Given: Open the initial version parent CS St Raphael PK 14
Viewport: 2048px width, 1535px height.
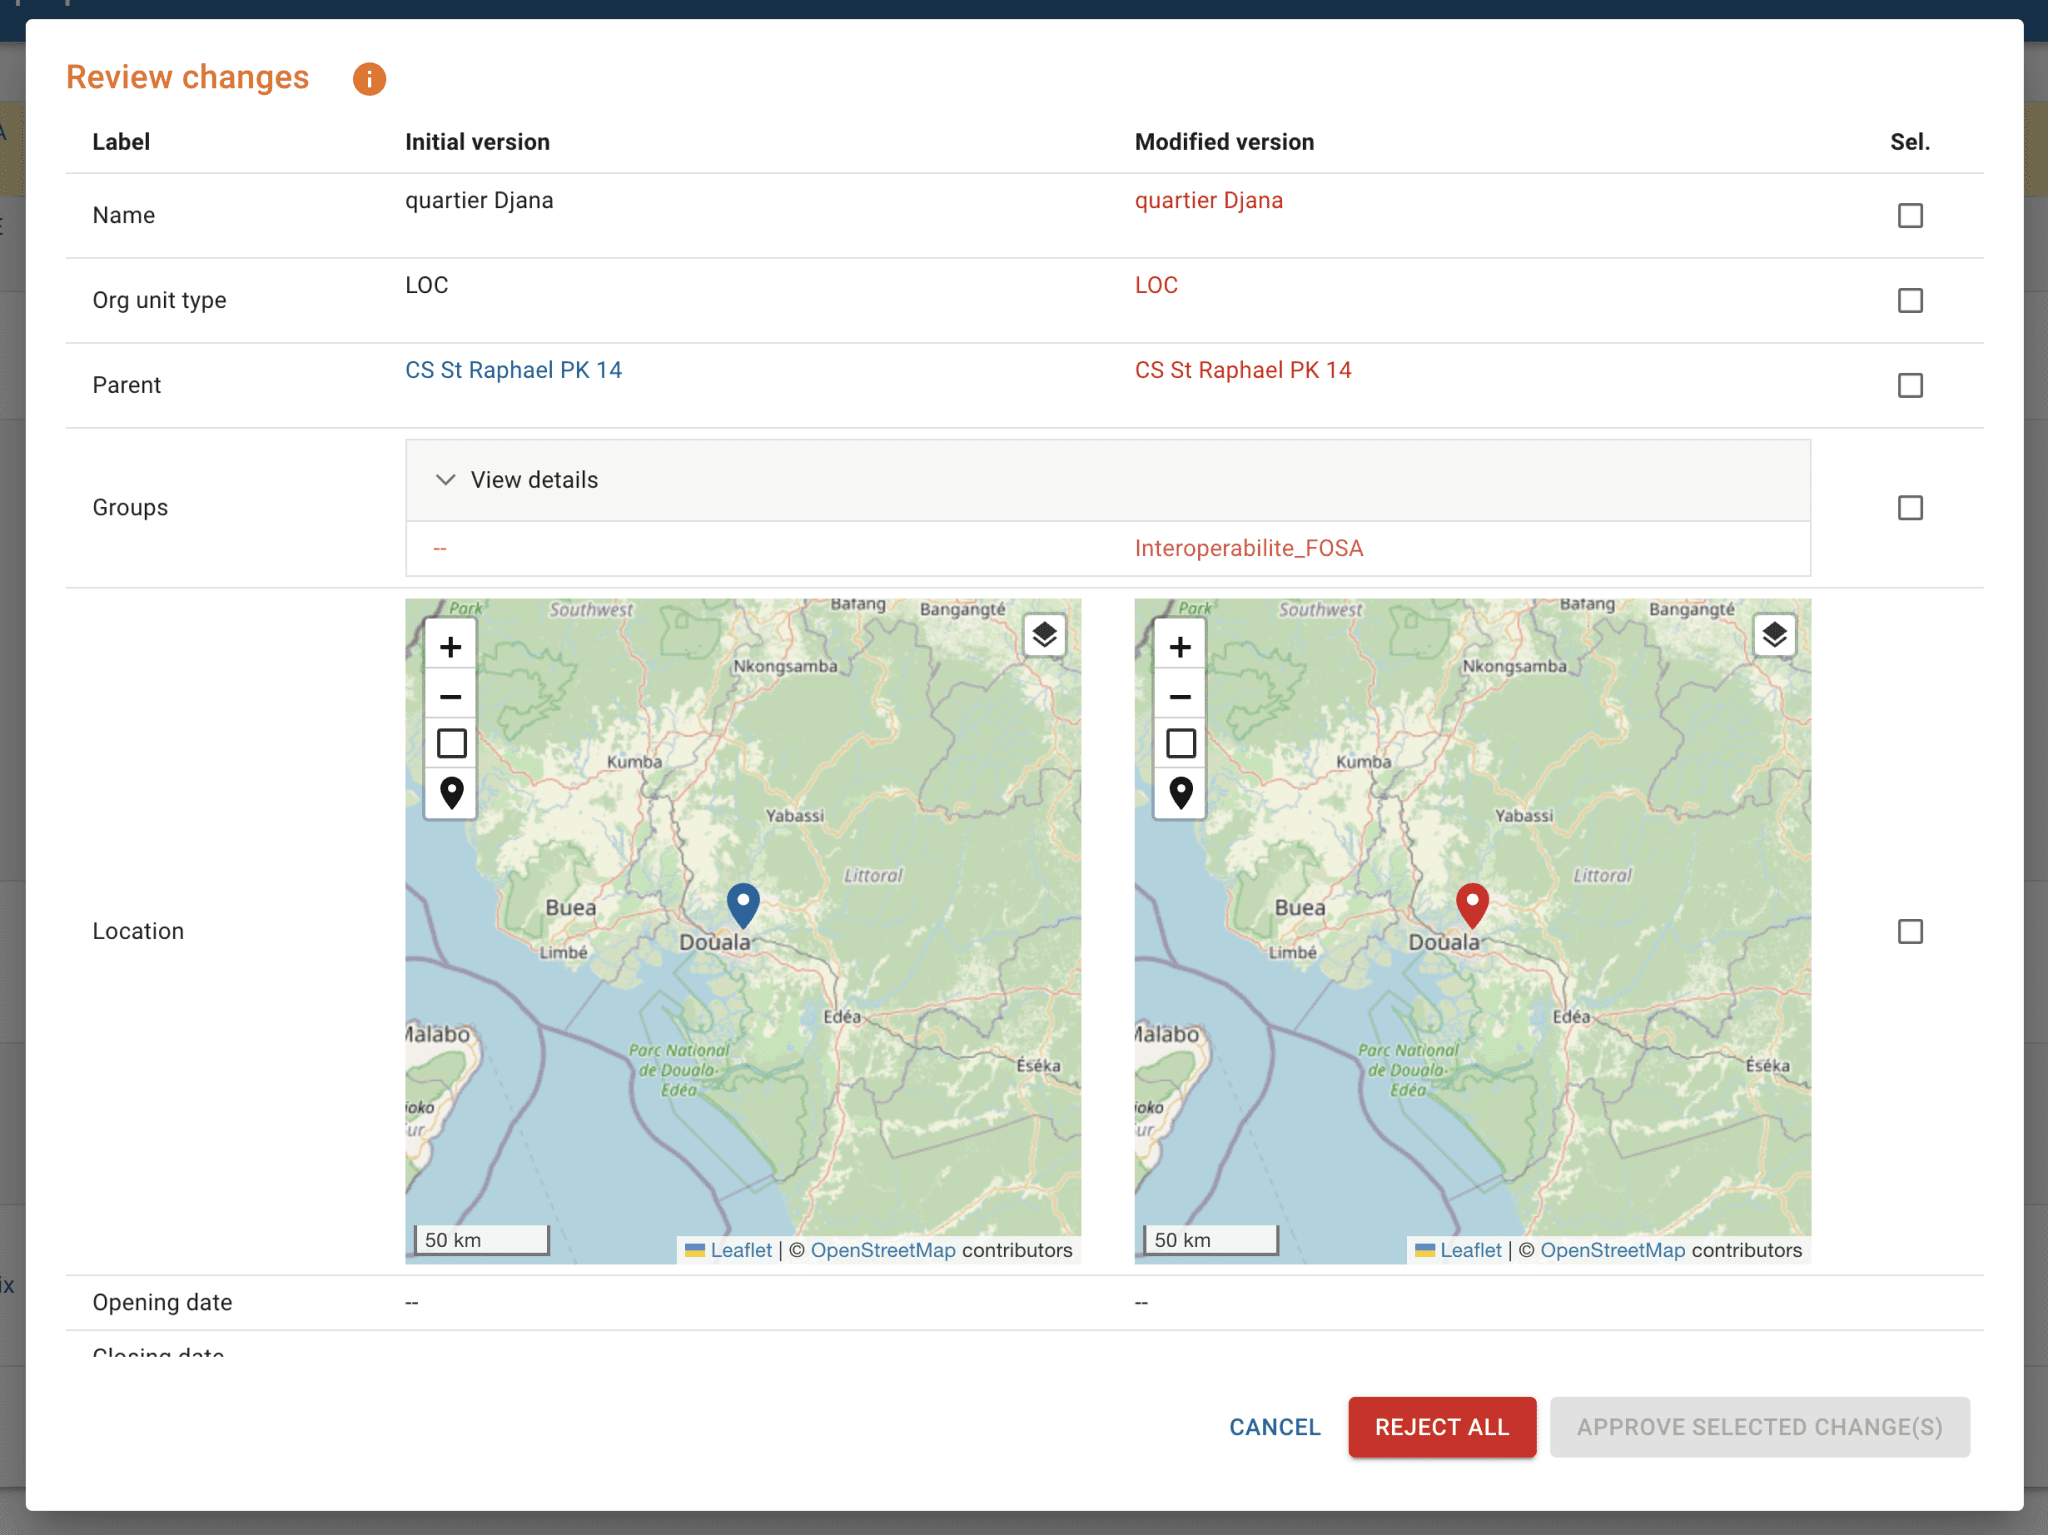Looking at the screenshot, I should [514, 369].
